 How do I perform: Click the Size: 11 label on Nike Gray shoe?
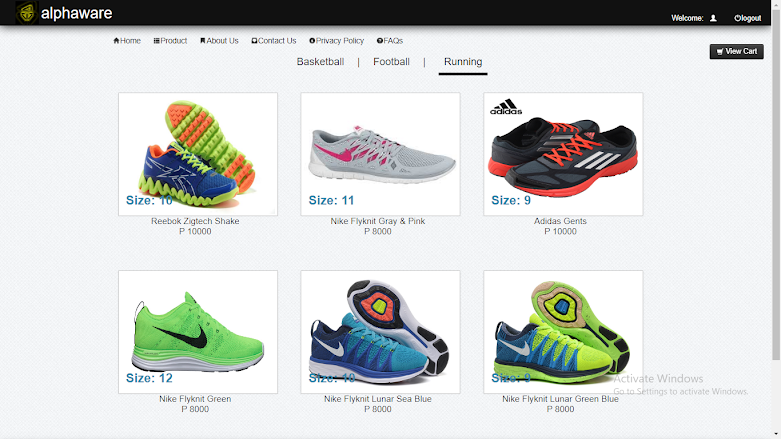(x=331, y=200)
